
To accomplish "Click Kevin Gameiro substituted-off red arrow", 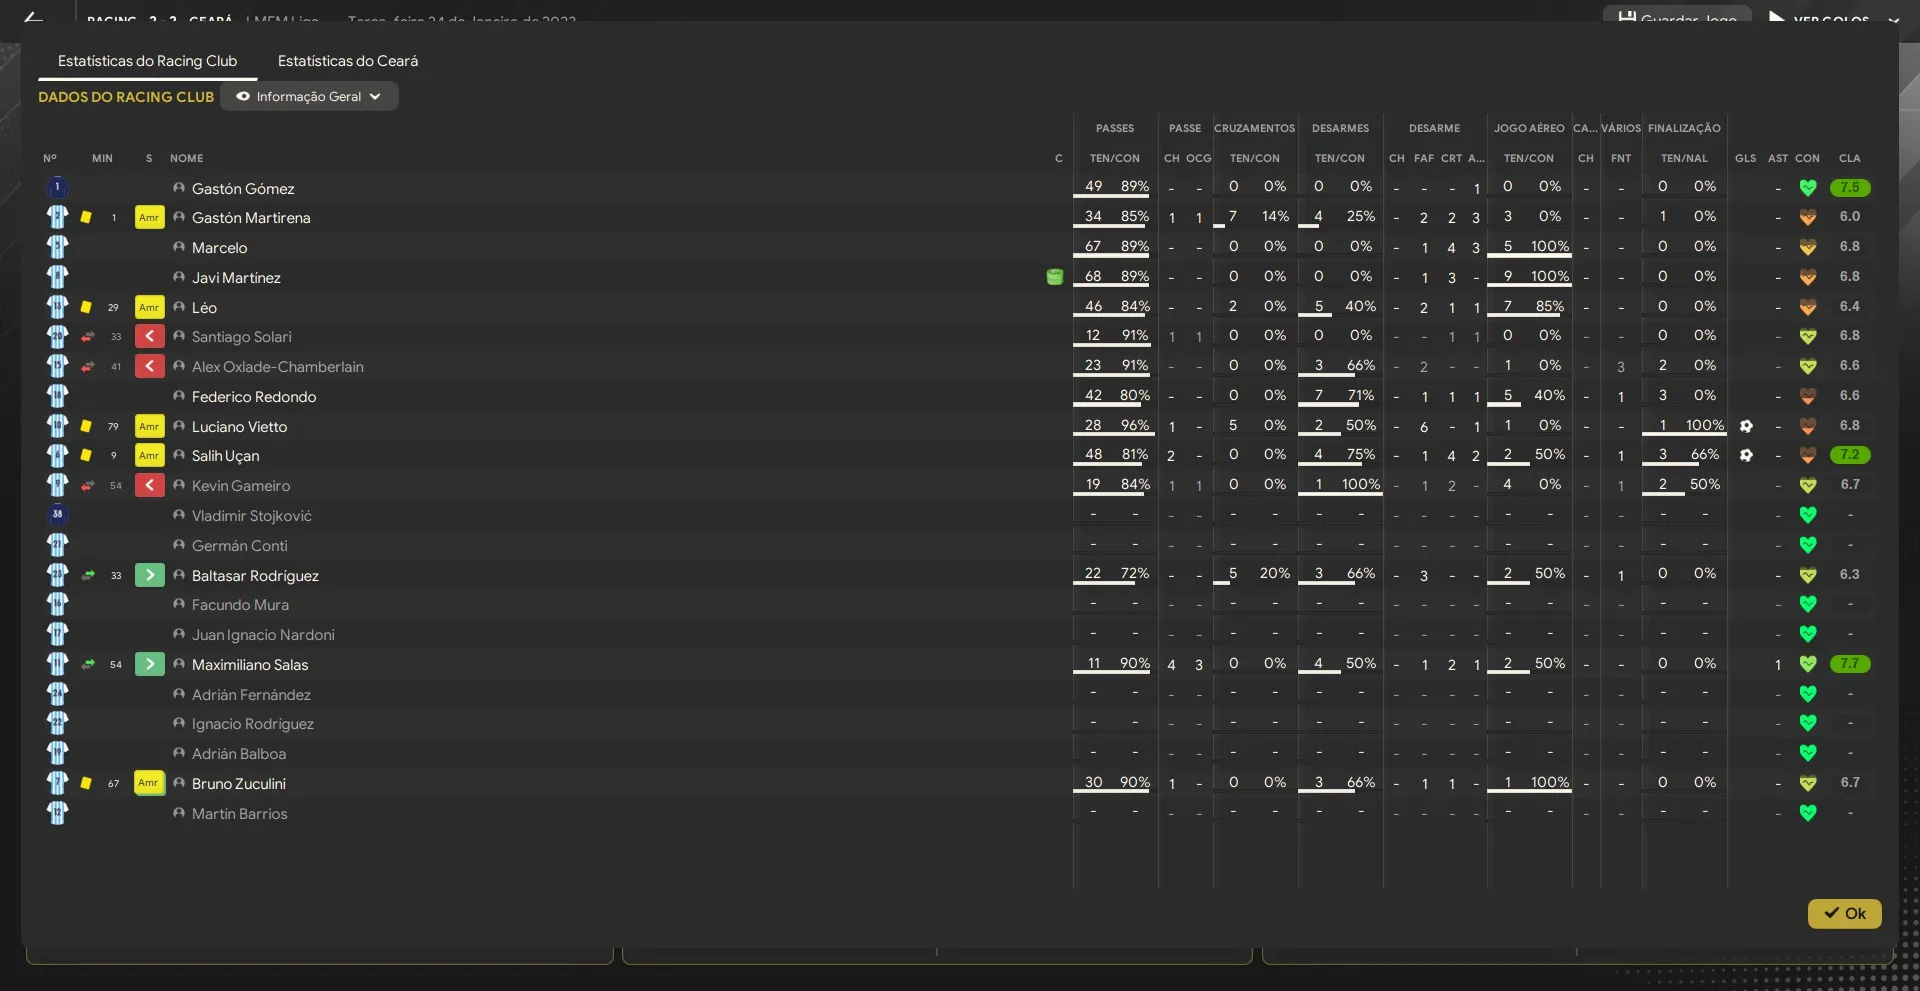I will pos(149,485).
